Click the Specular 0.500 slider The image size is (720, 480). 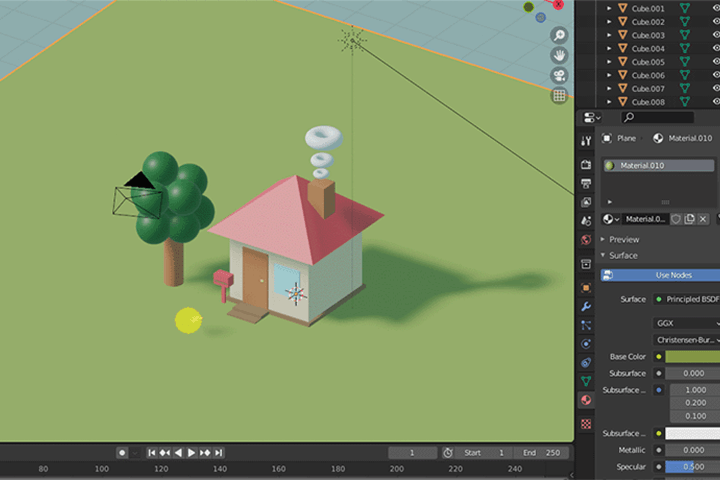[x=692, y=467]
